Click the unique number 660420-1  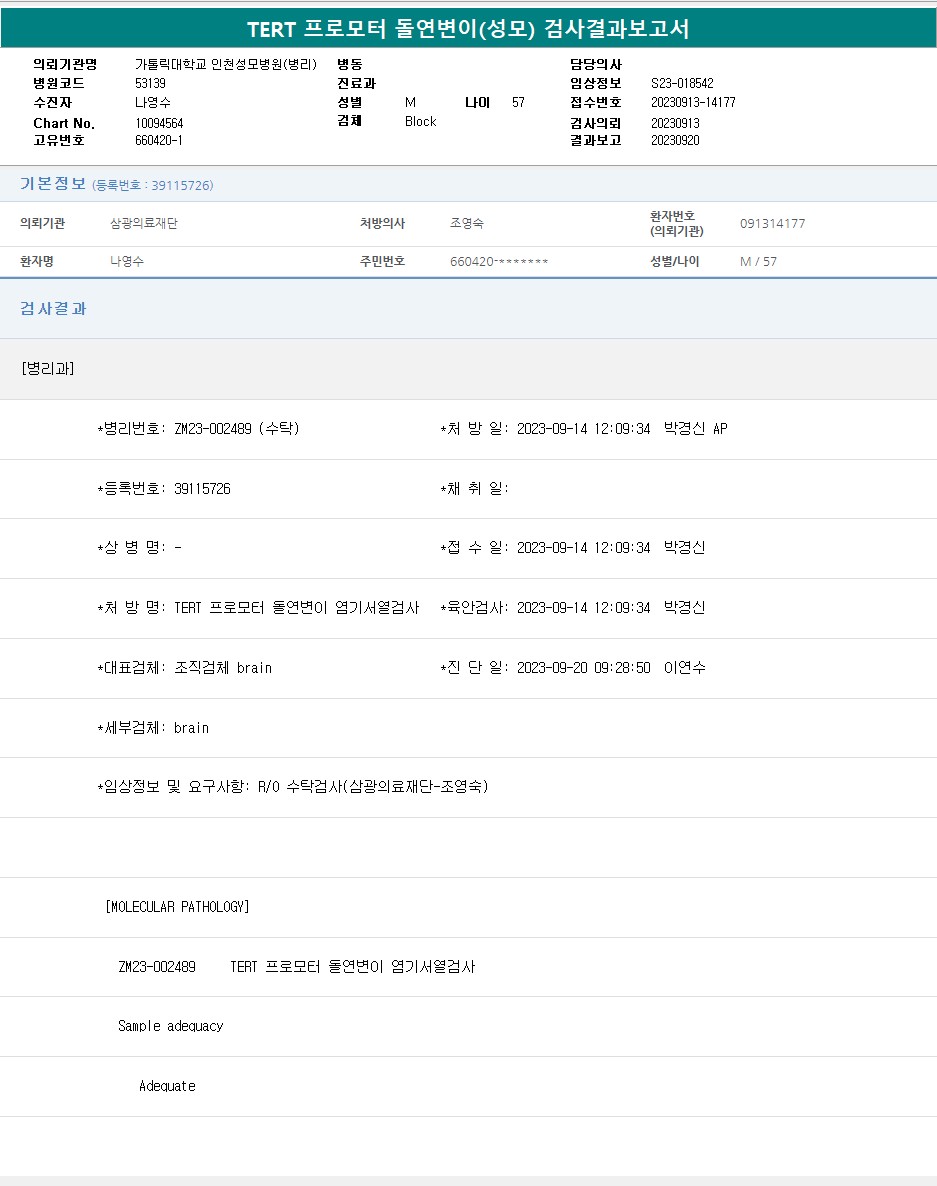(x=158, y=140)
